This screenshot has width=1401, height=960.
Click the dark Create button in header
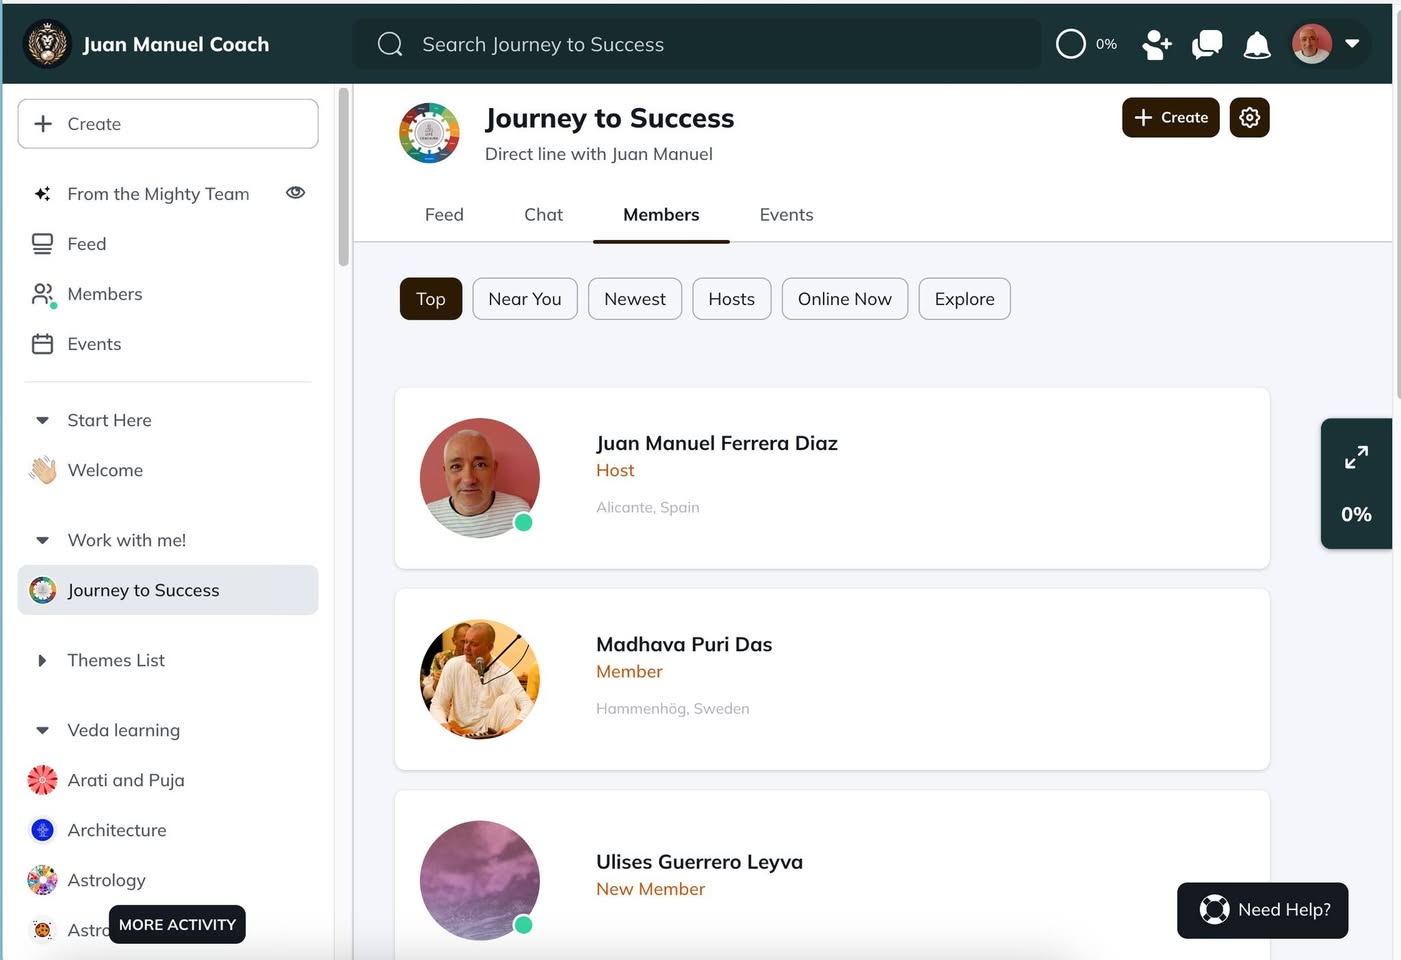1170,118
